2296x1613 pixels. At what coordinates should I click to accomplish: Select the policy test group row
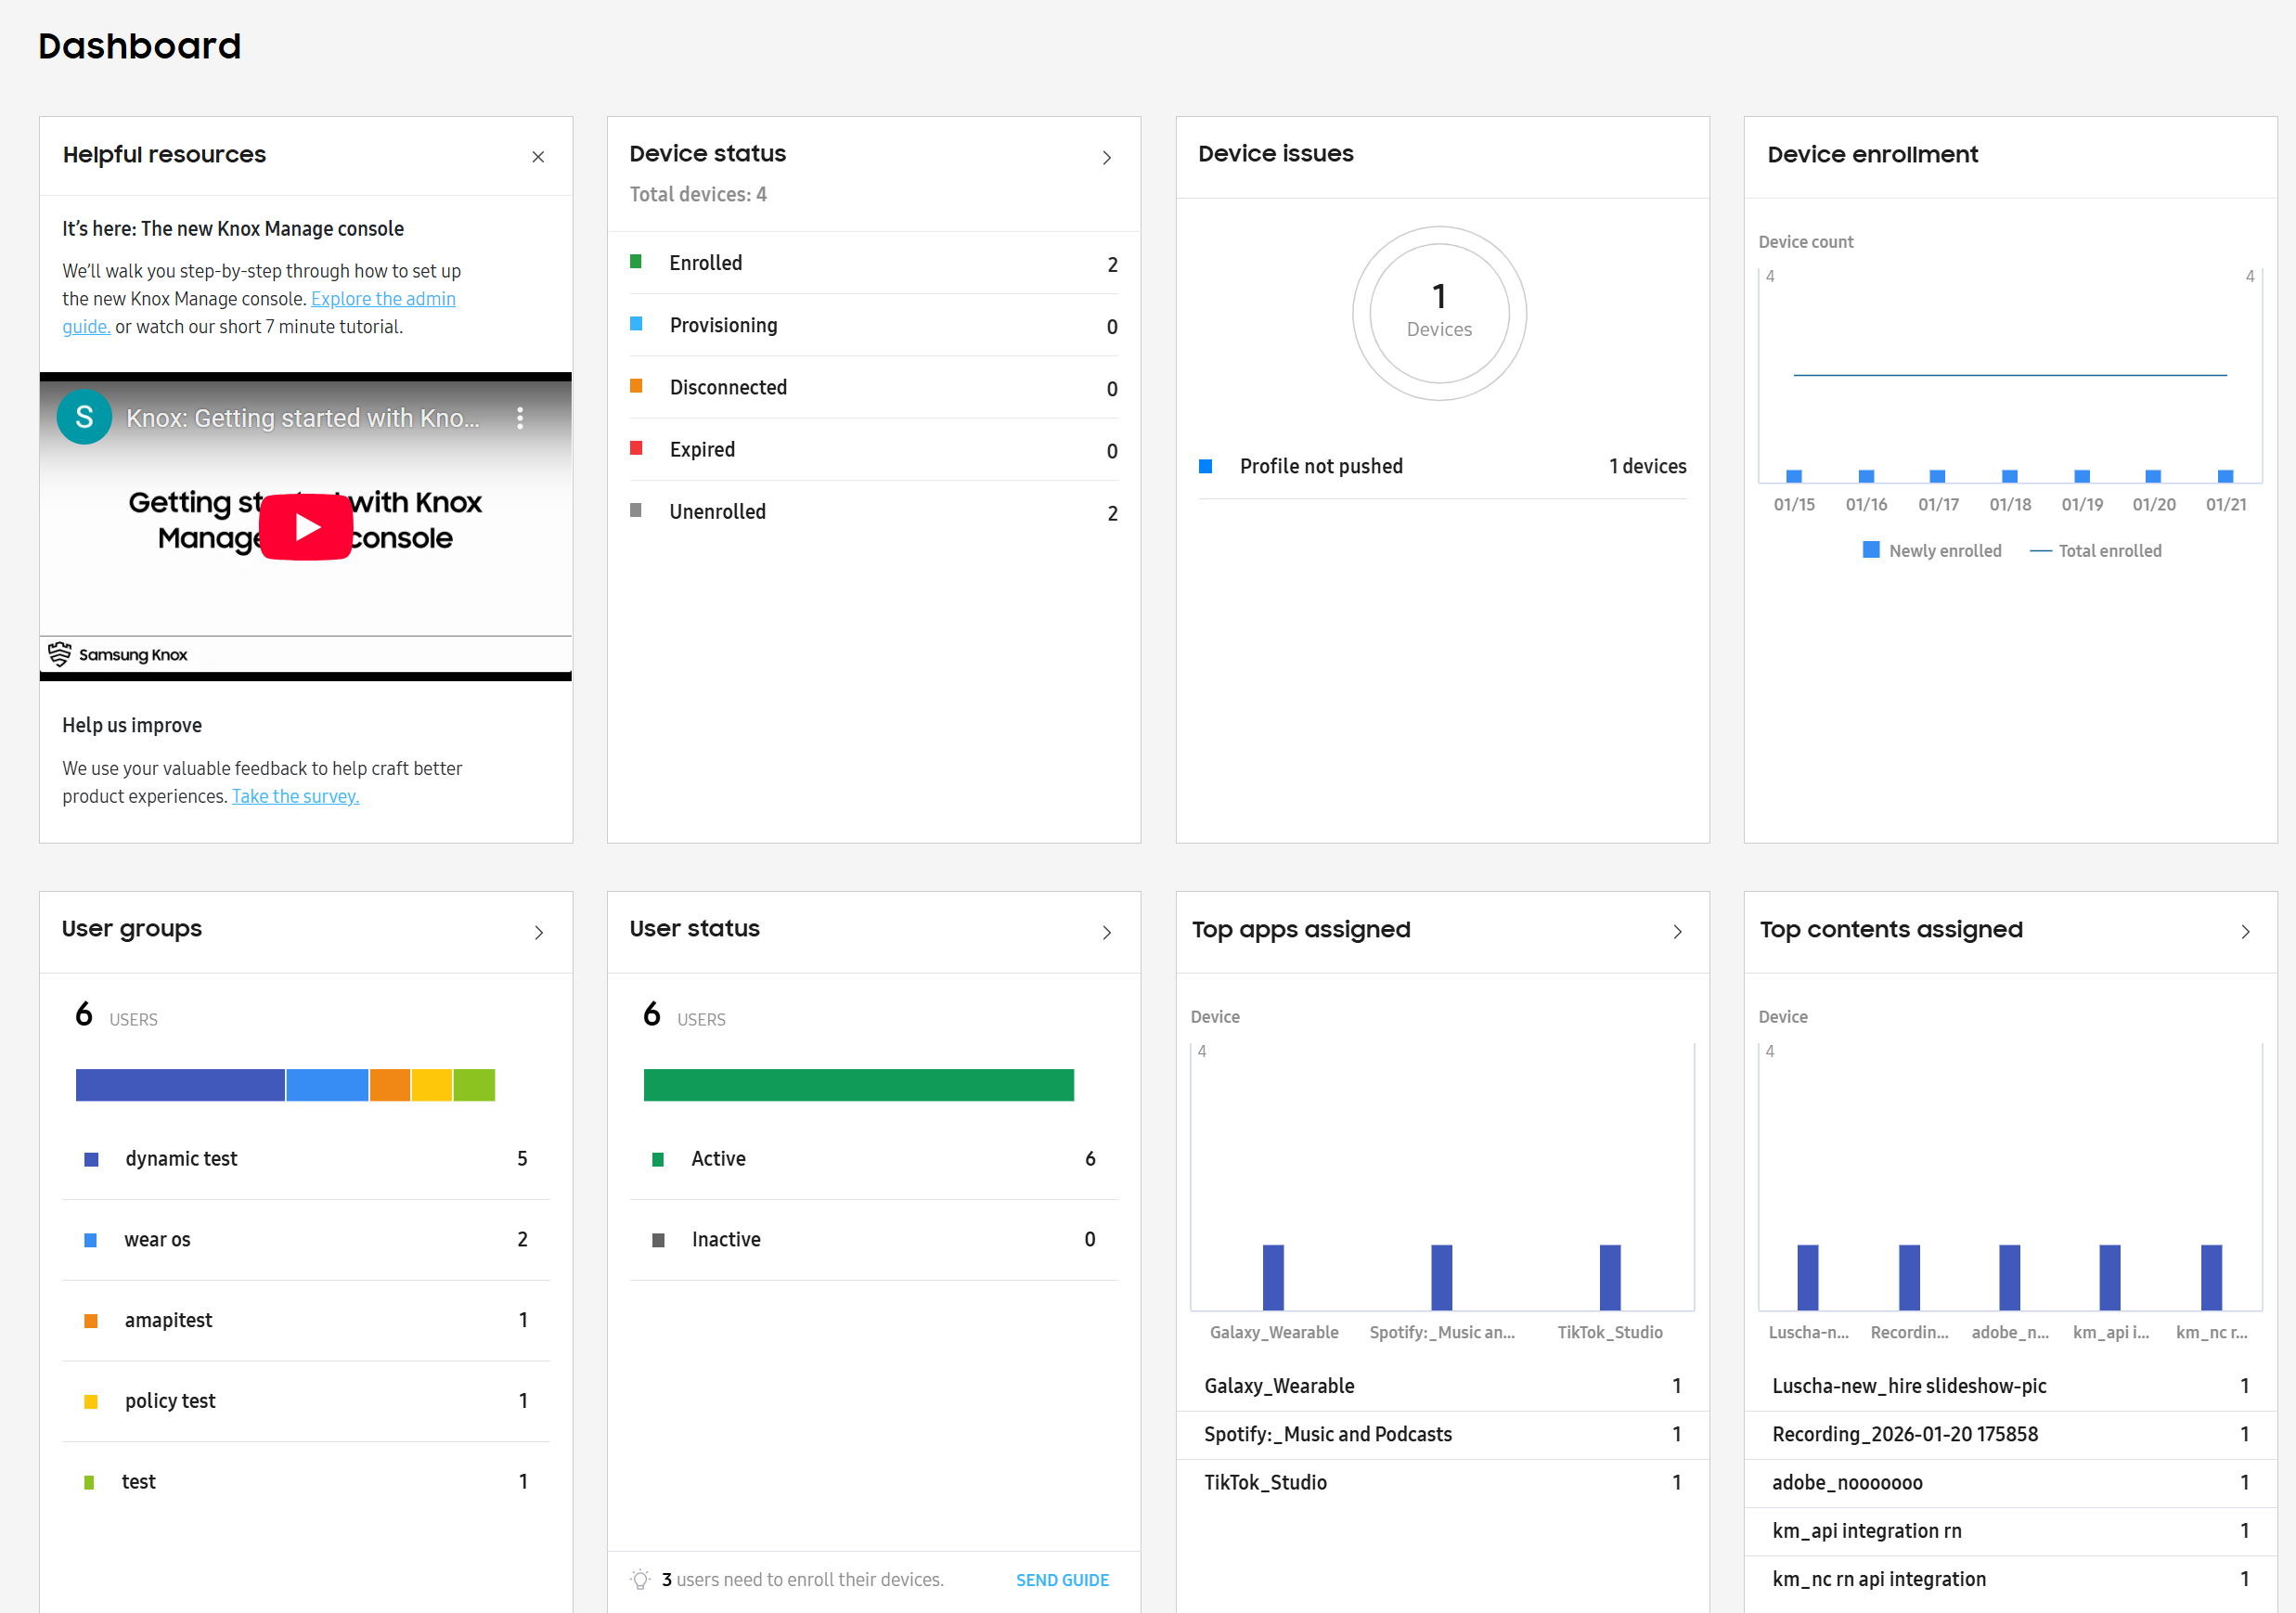click(305, 1401)
